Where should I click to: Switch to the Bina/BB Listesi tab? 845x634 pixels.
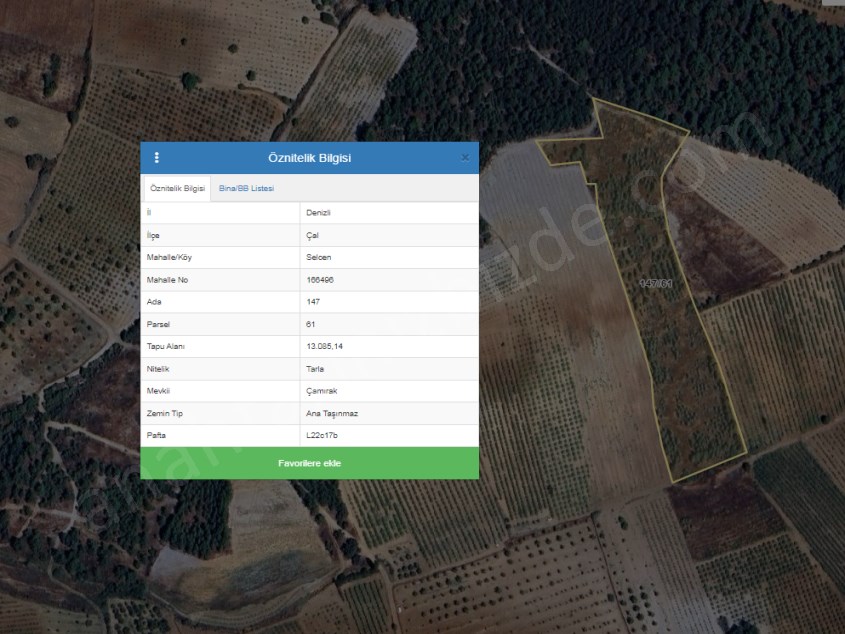[246, 188]
